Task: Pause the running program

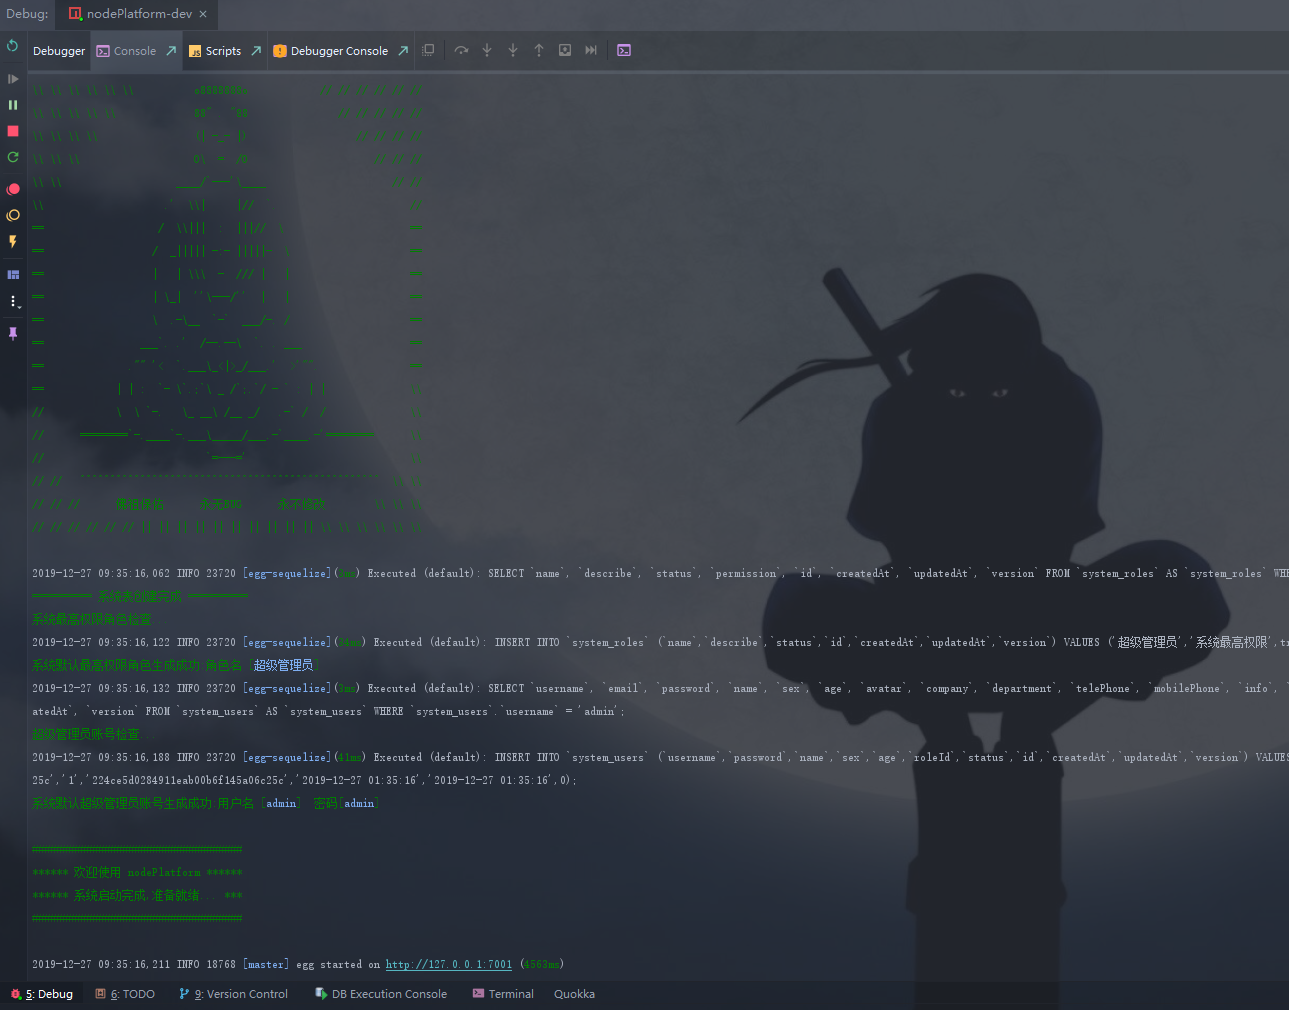Action: 13,105
